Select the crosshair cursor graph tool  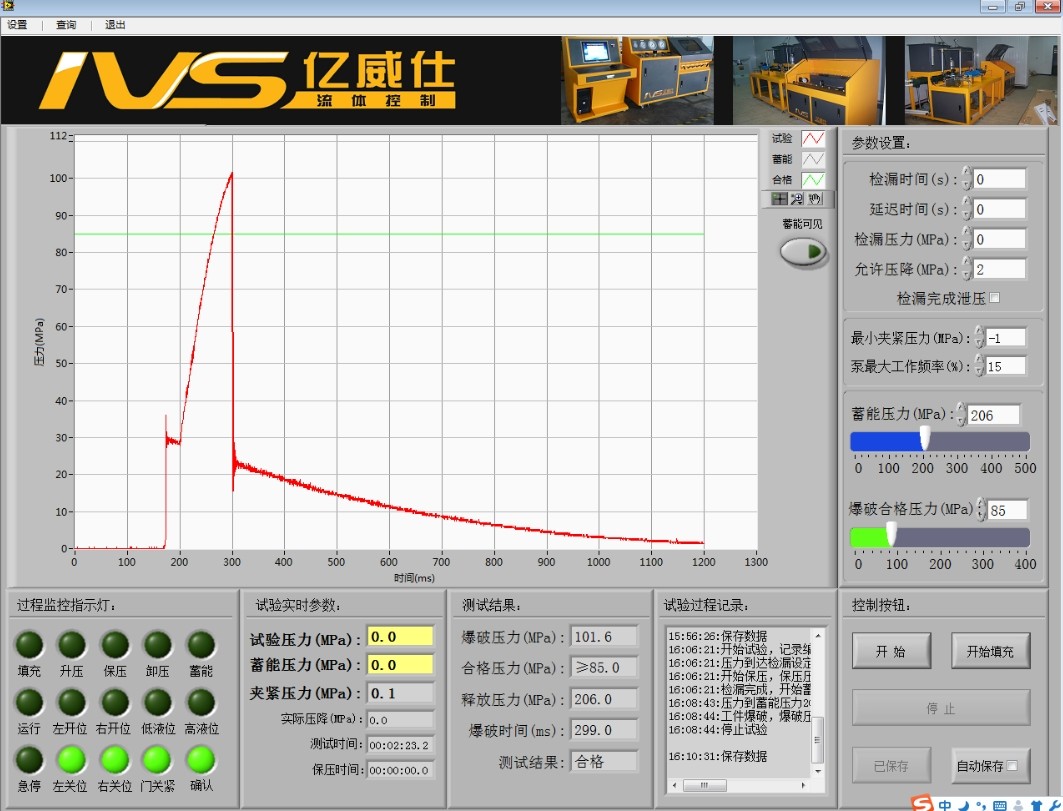780,199
